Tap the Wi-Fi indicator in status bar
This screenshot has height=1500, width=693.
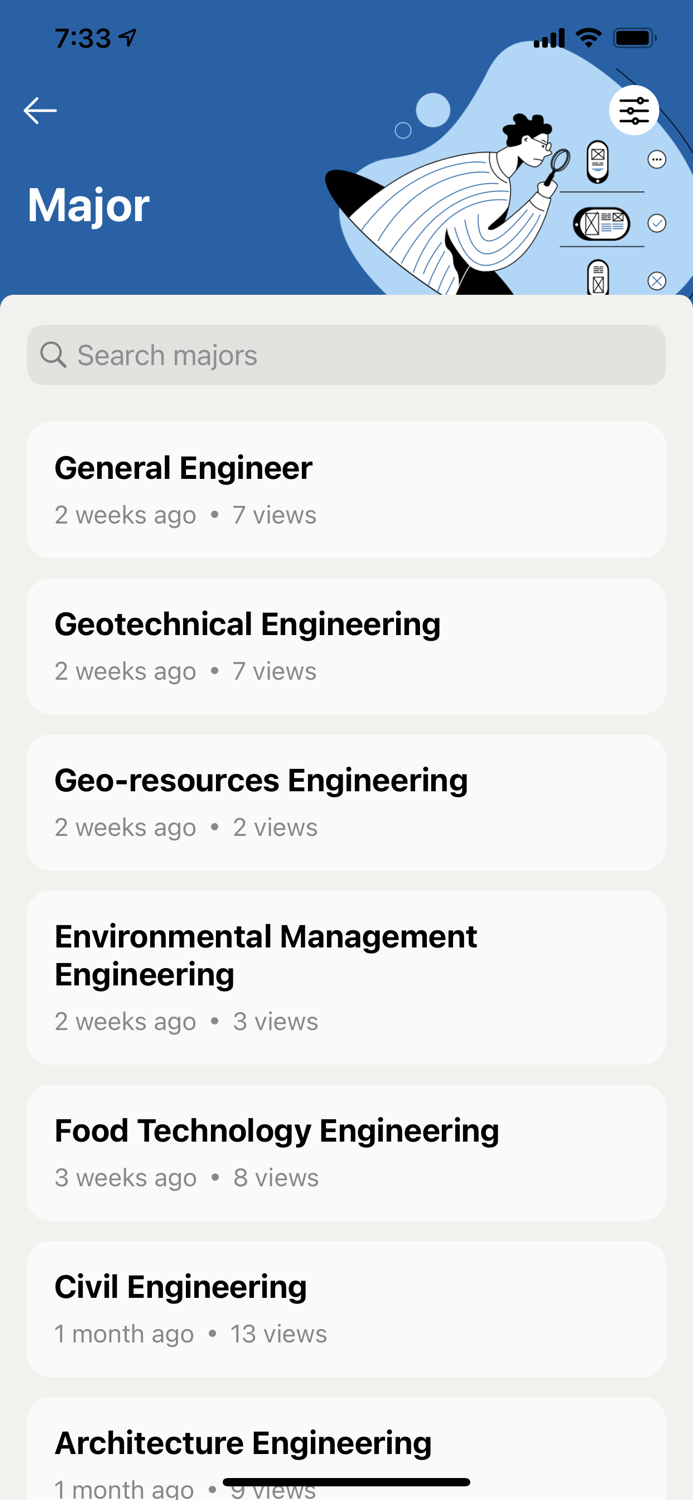[588, 37]
